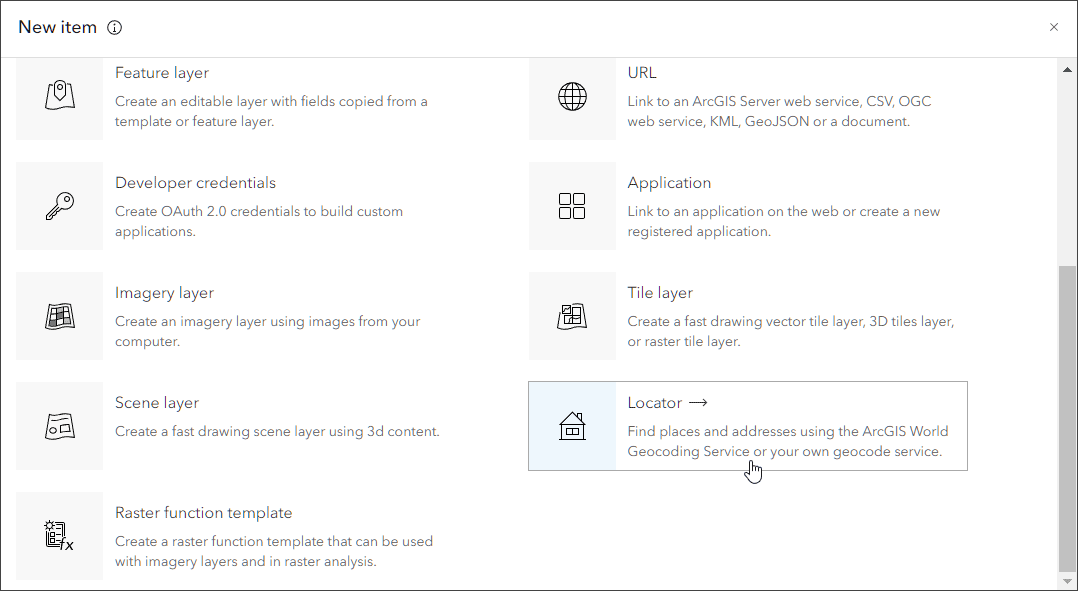Click the Locator house icon

coord(572,426)
